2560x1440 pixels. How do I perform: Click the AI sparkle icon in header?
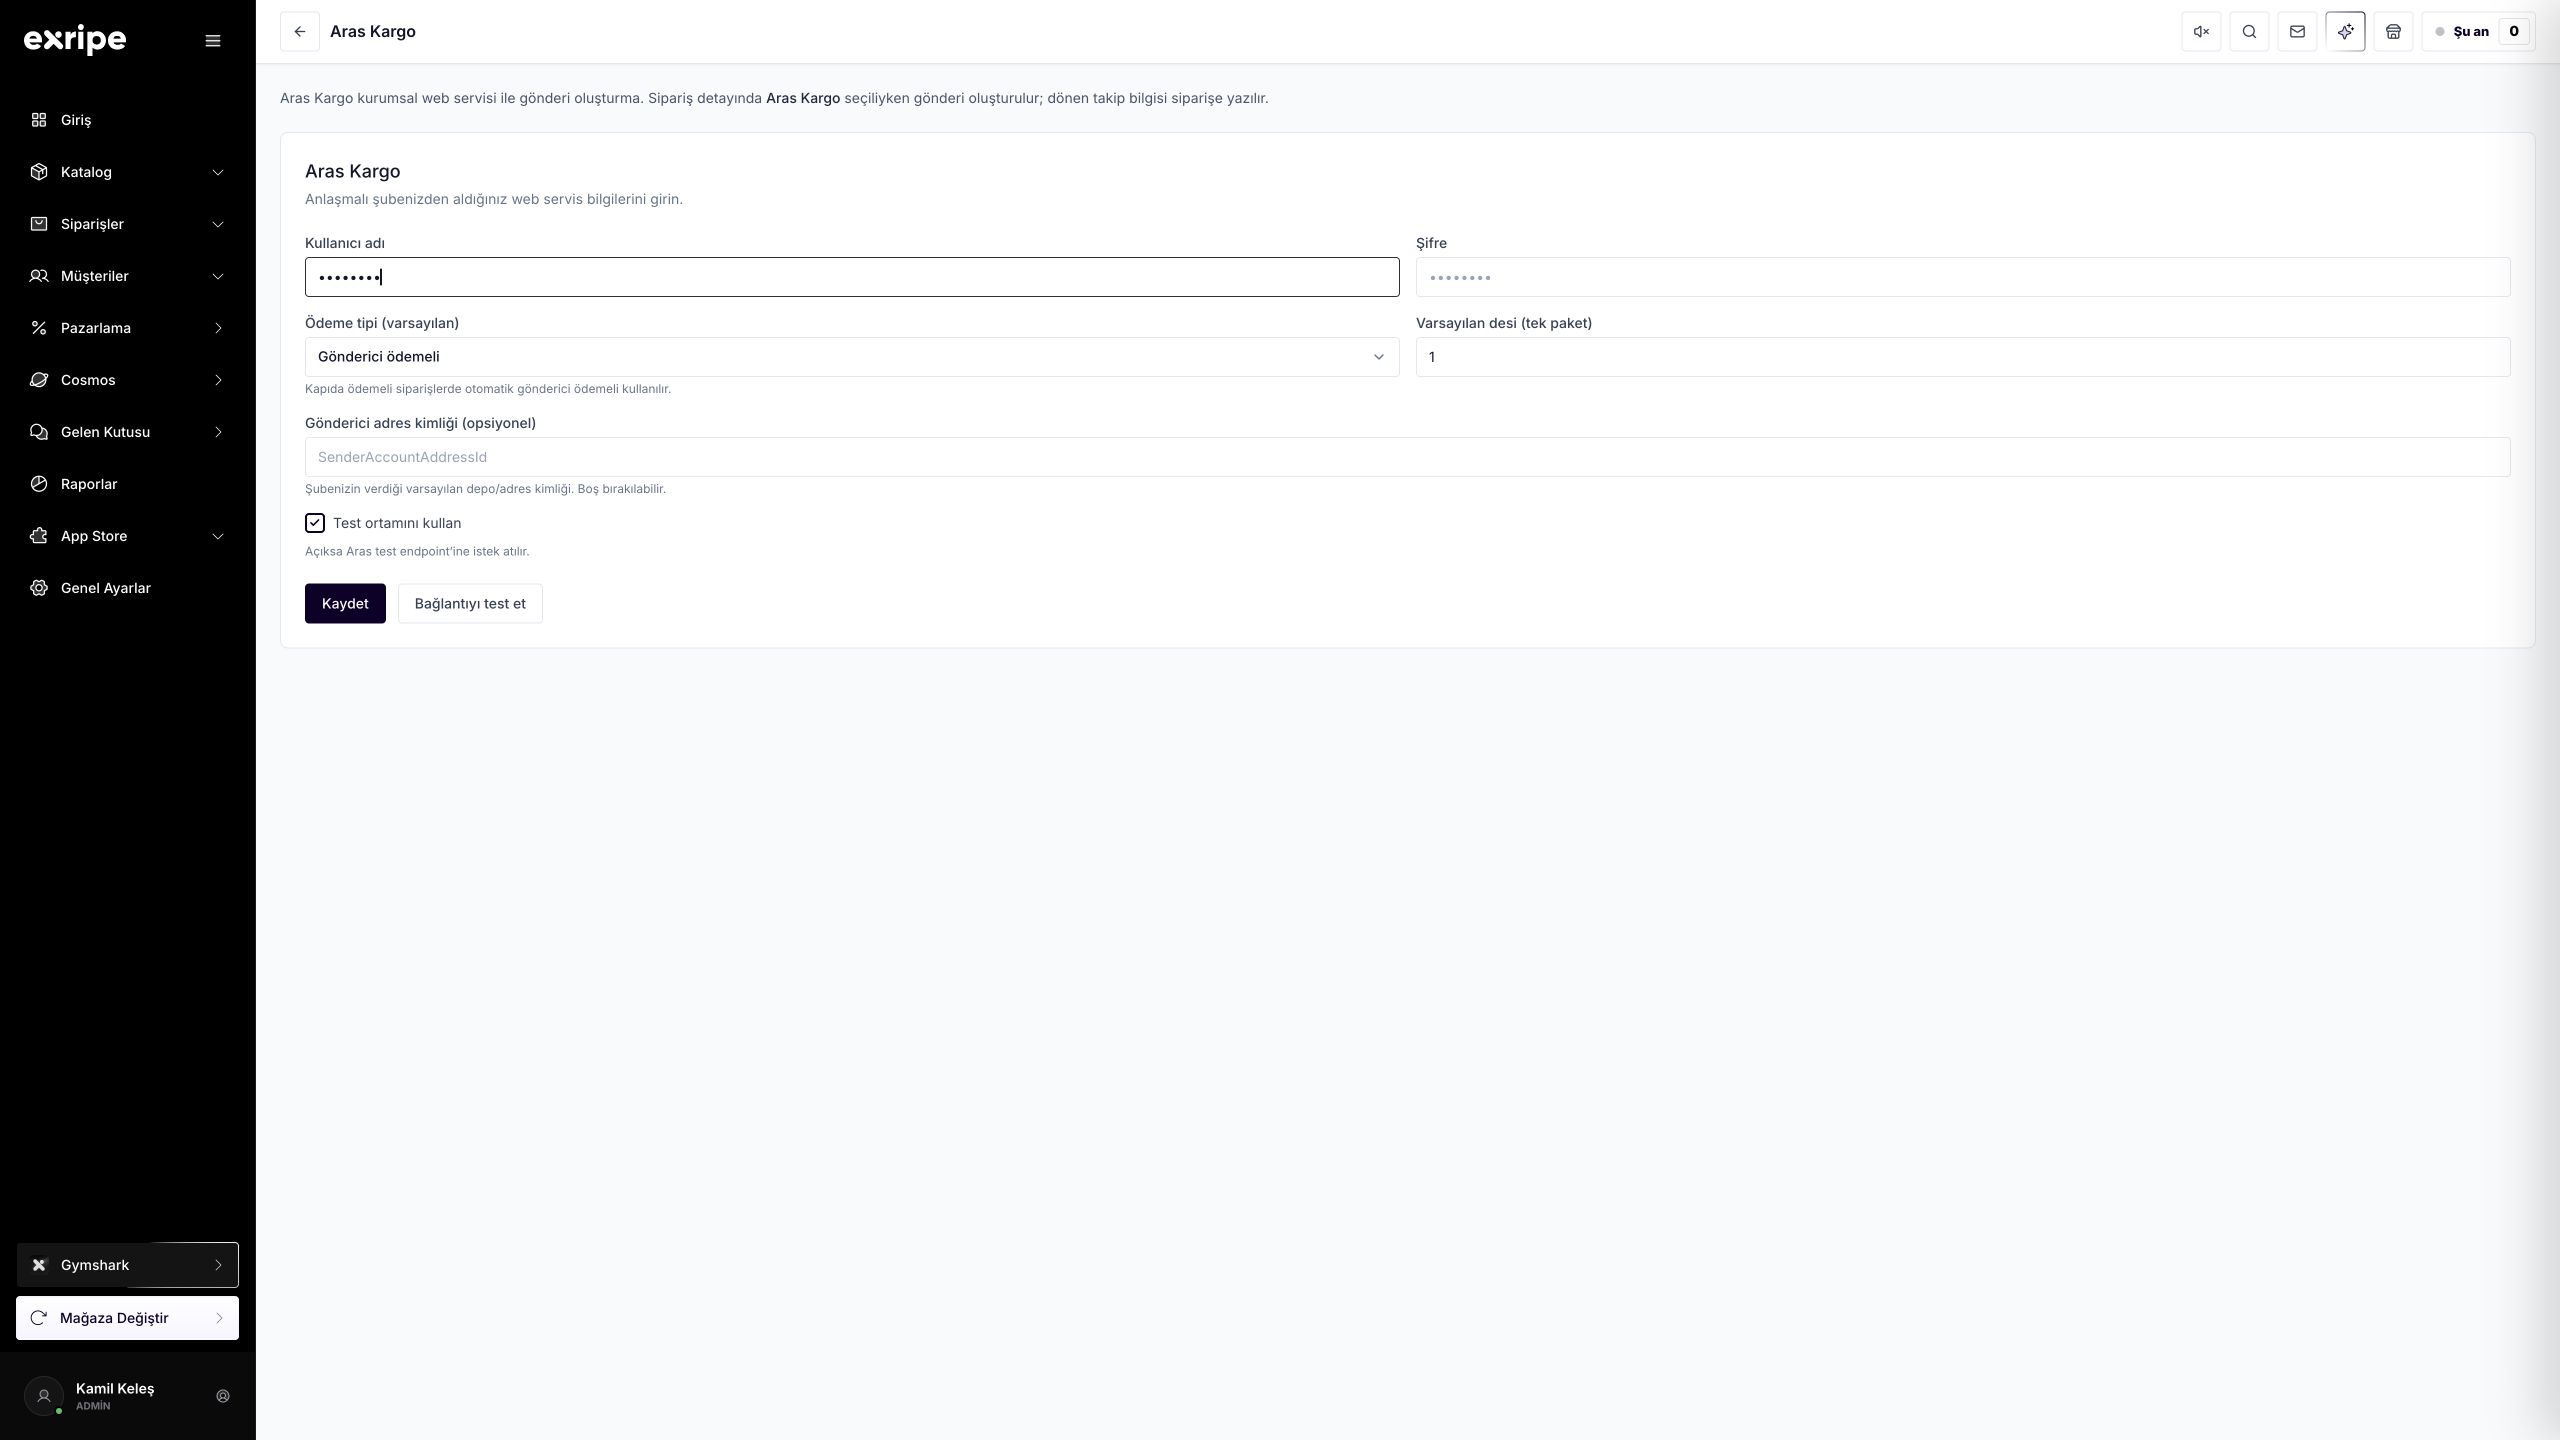pos(2345,31)
